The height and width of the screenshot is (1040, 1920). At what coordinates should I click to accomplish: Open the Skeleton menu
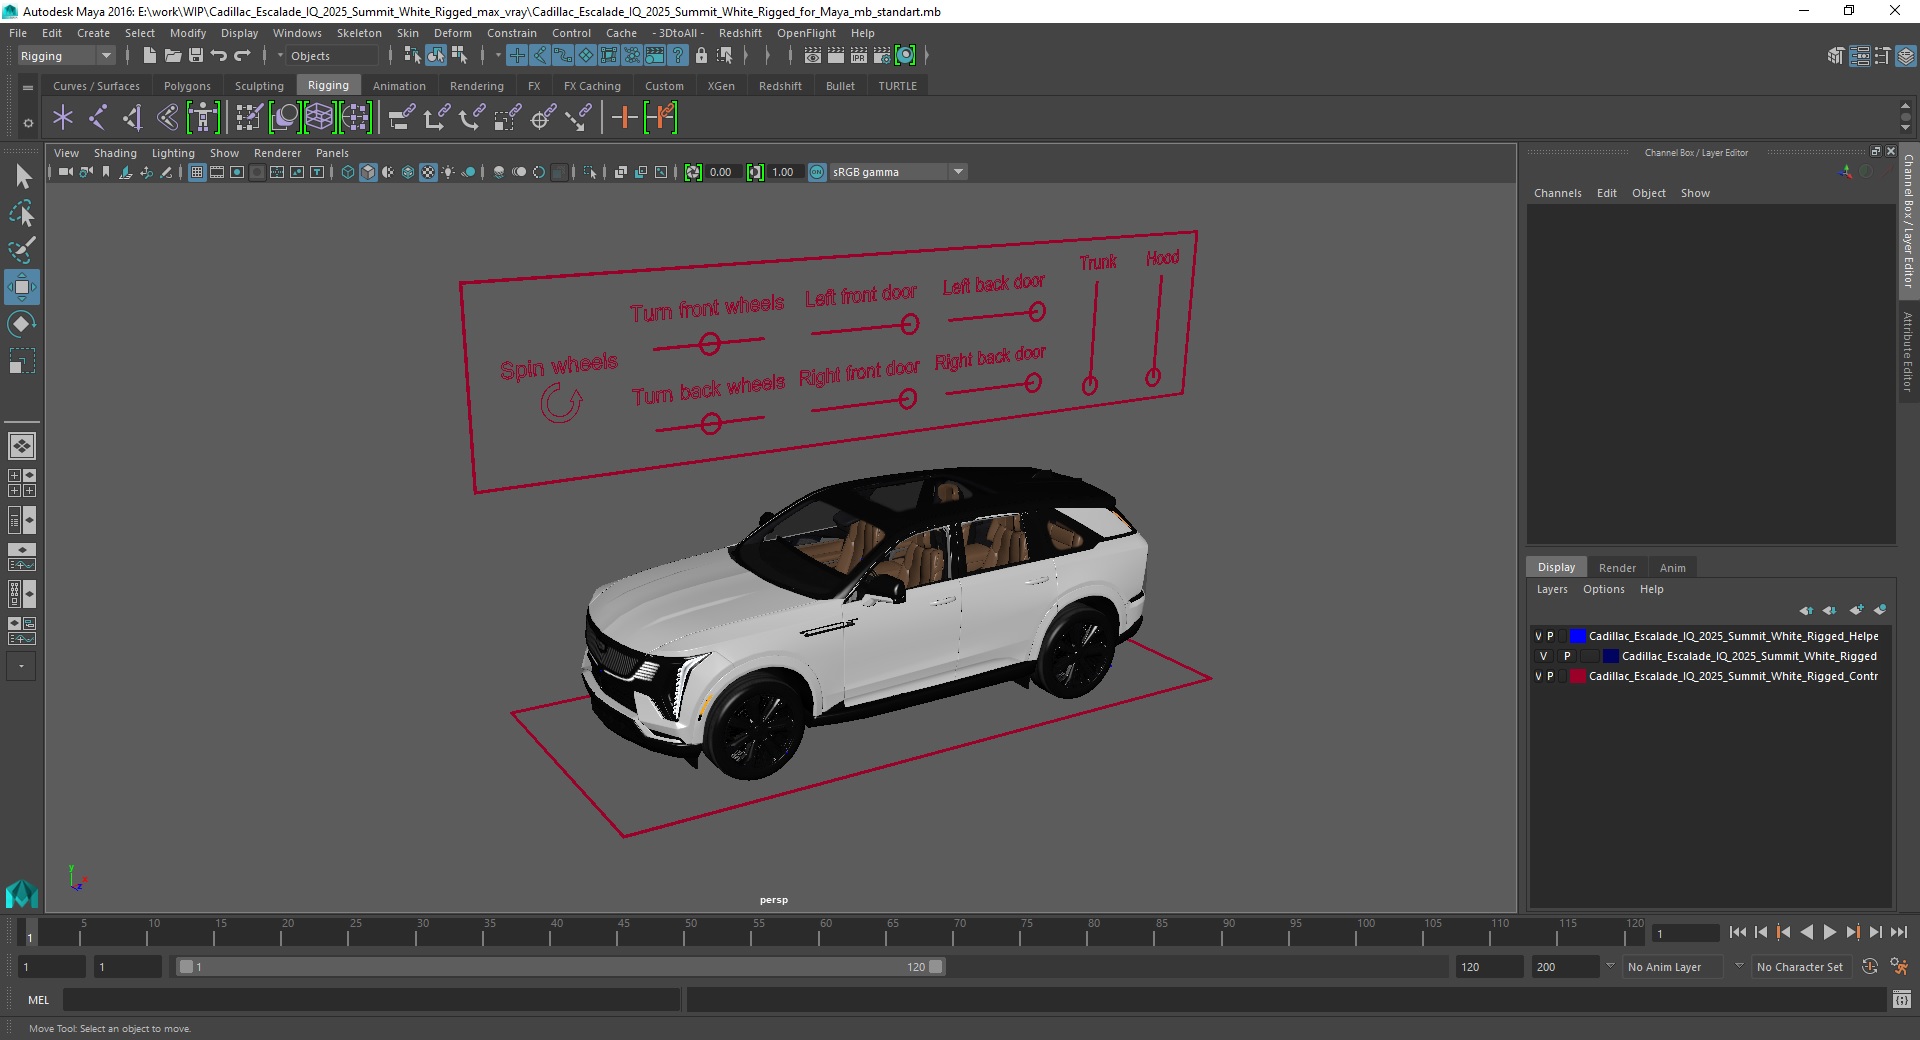359,33
